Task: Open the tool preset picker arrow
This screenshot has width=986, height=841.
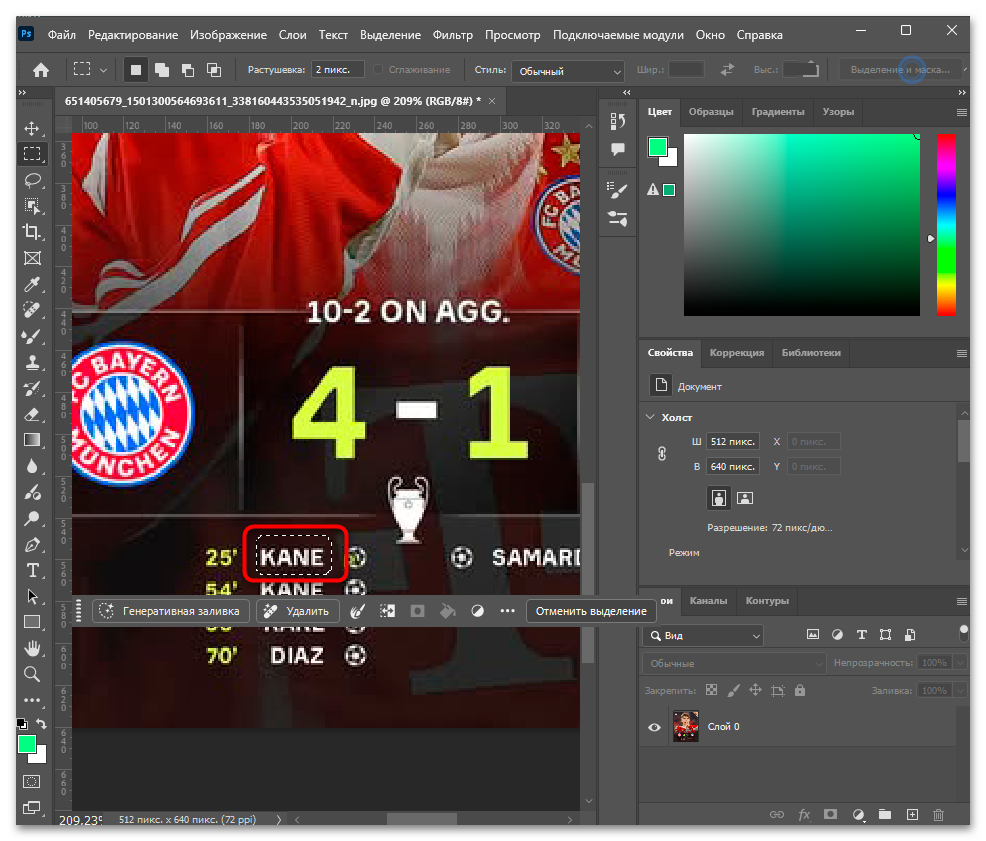Action: [103, 70]
